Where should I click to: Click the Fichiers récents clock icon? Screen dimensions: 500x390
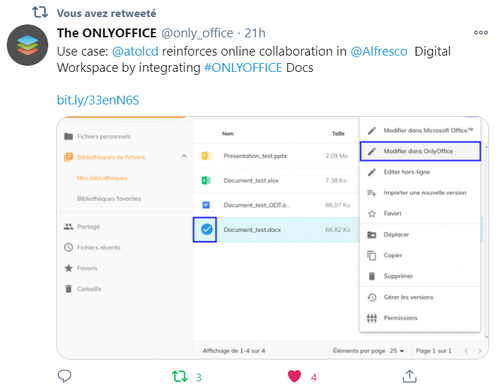pos(68,247)
